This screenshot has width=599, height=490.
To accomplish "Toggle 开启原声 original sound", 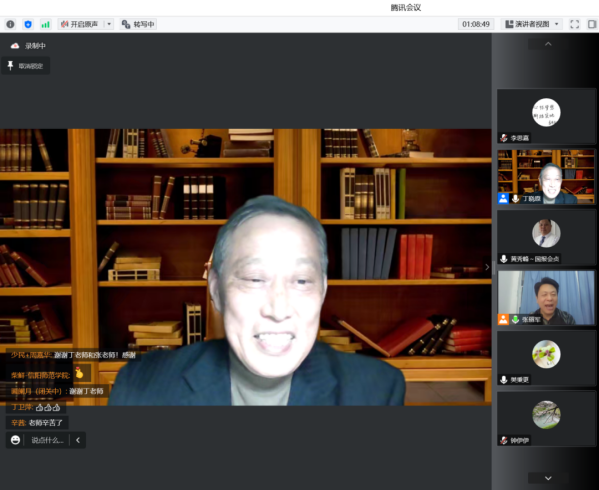I will [80, 24].
